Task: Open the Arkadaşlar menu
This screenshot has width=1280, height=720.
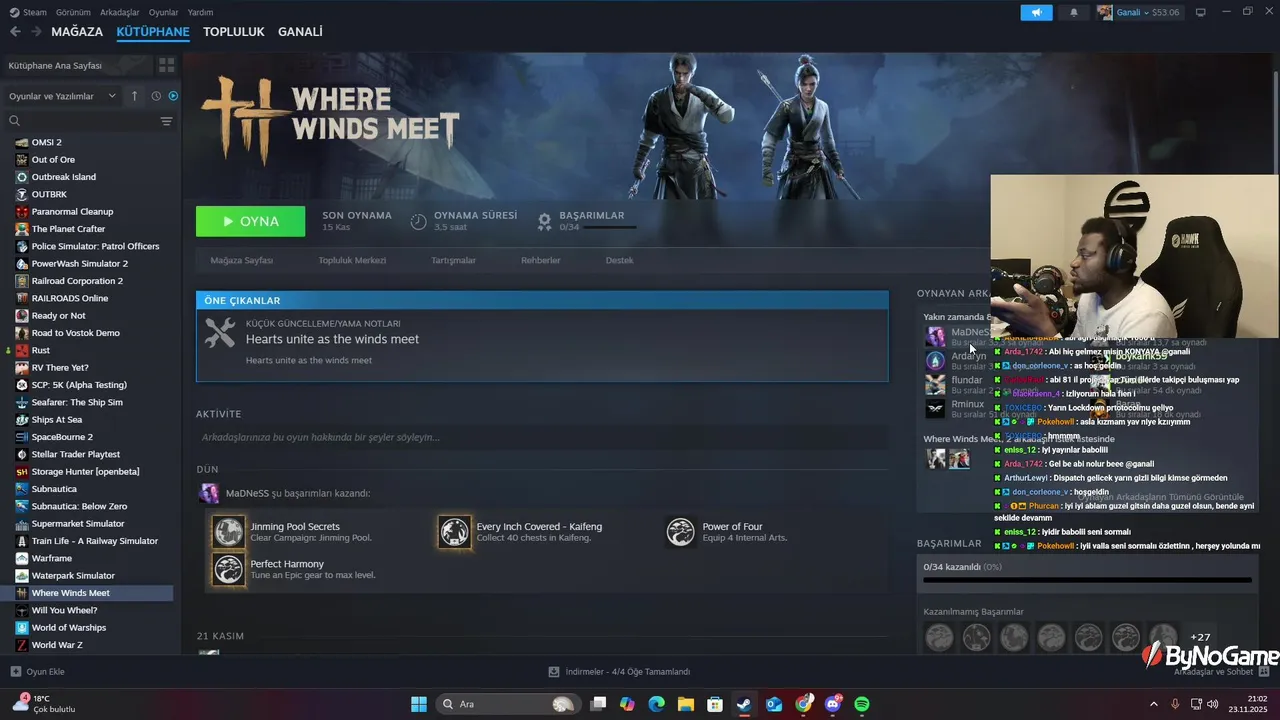Action: click(x=120, y=12)
